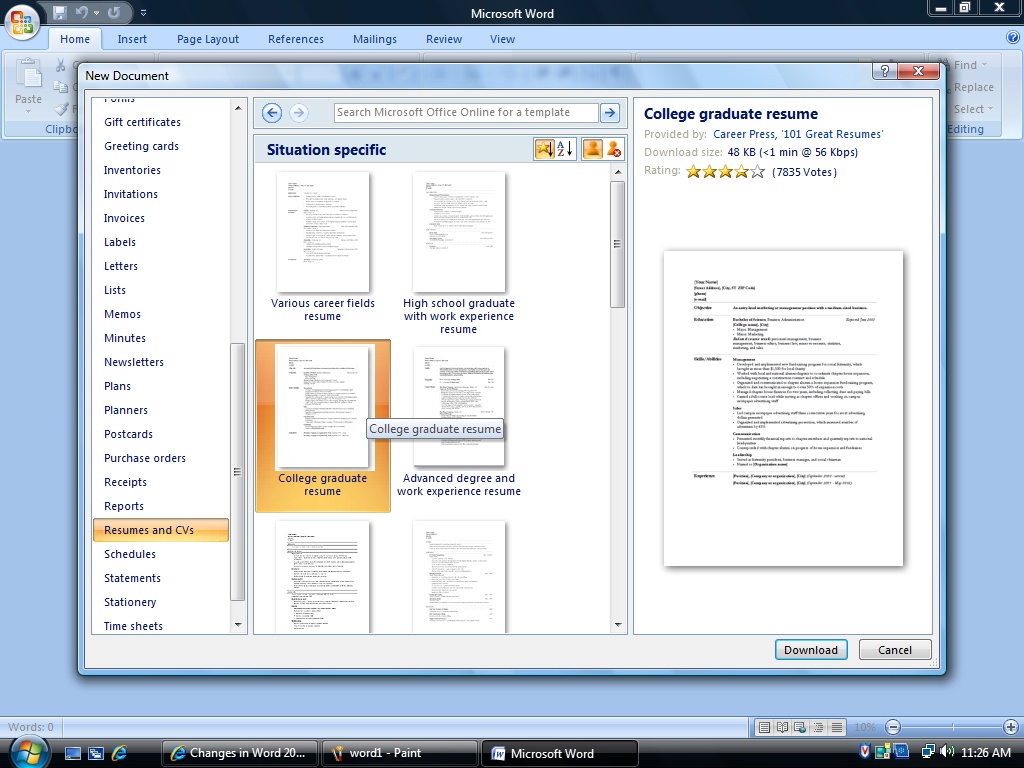Select Gift certificates category
Screen dimensions: 1024x768
[142, 122]
